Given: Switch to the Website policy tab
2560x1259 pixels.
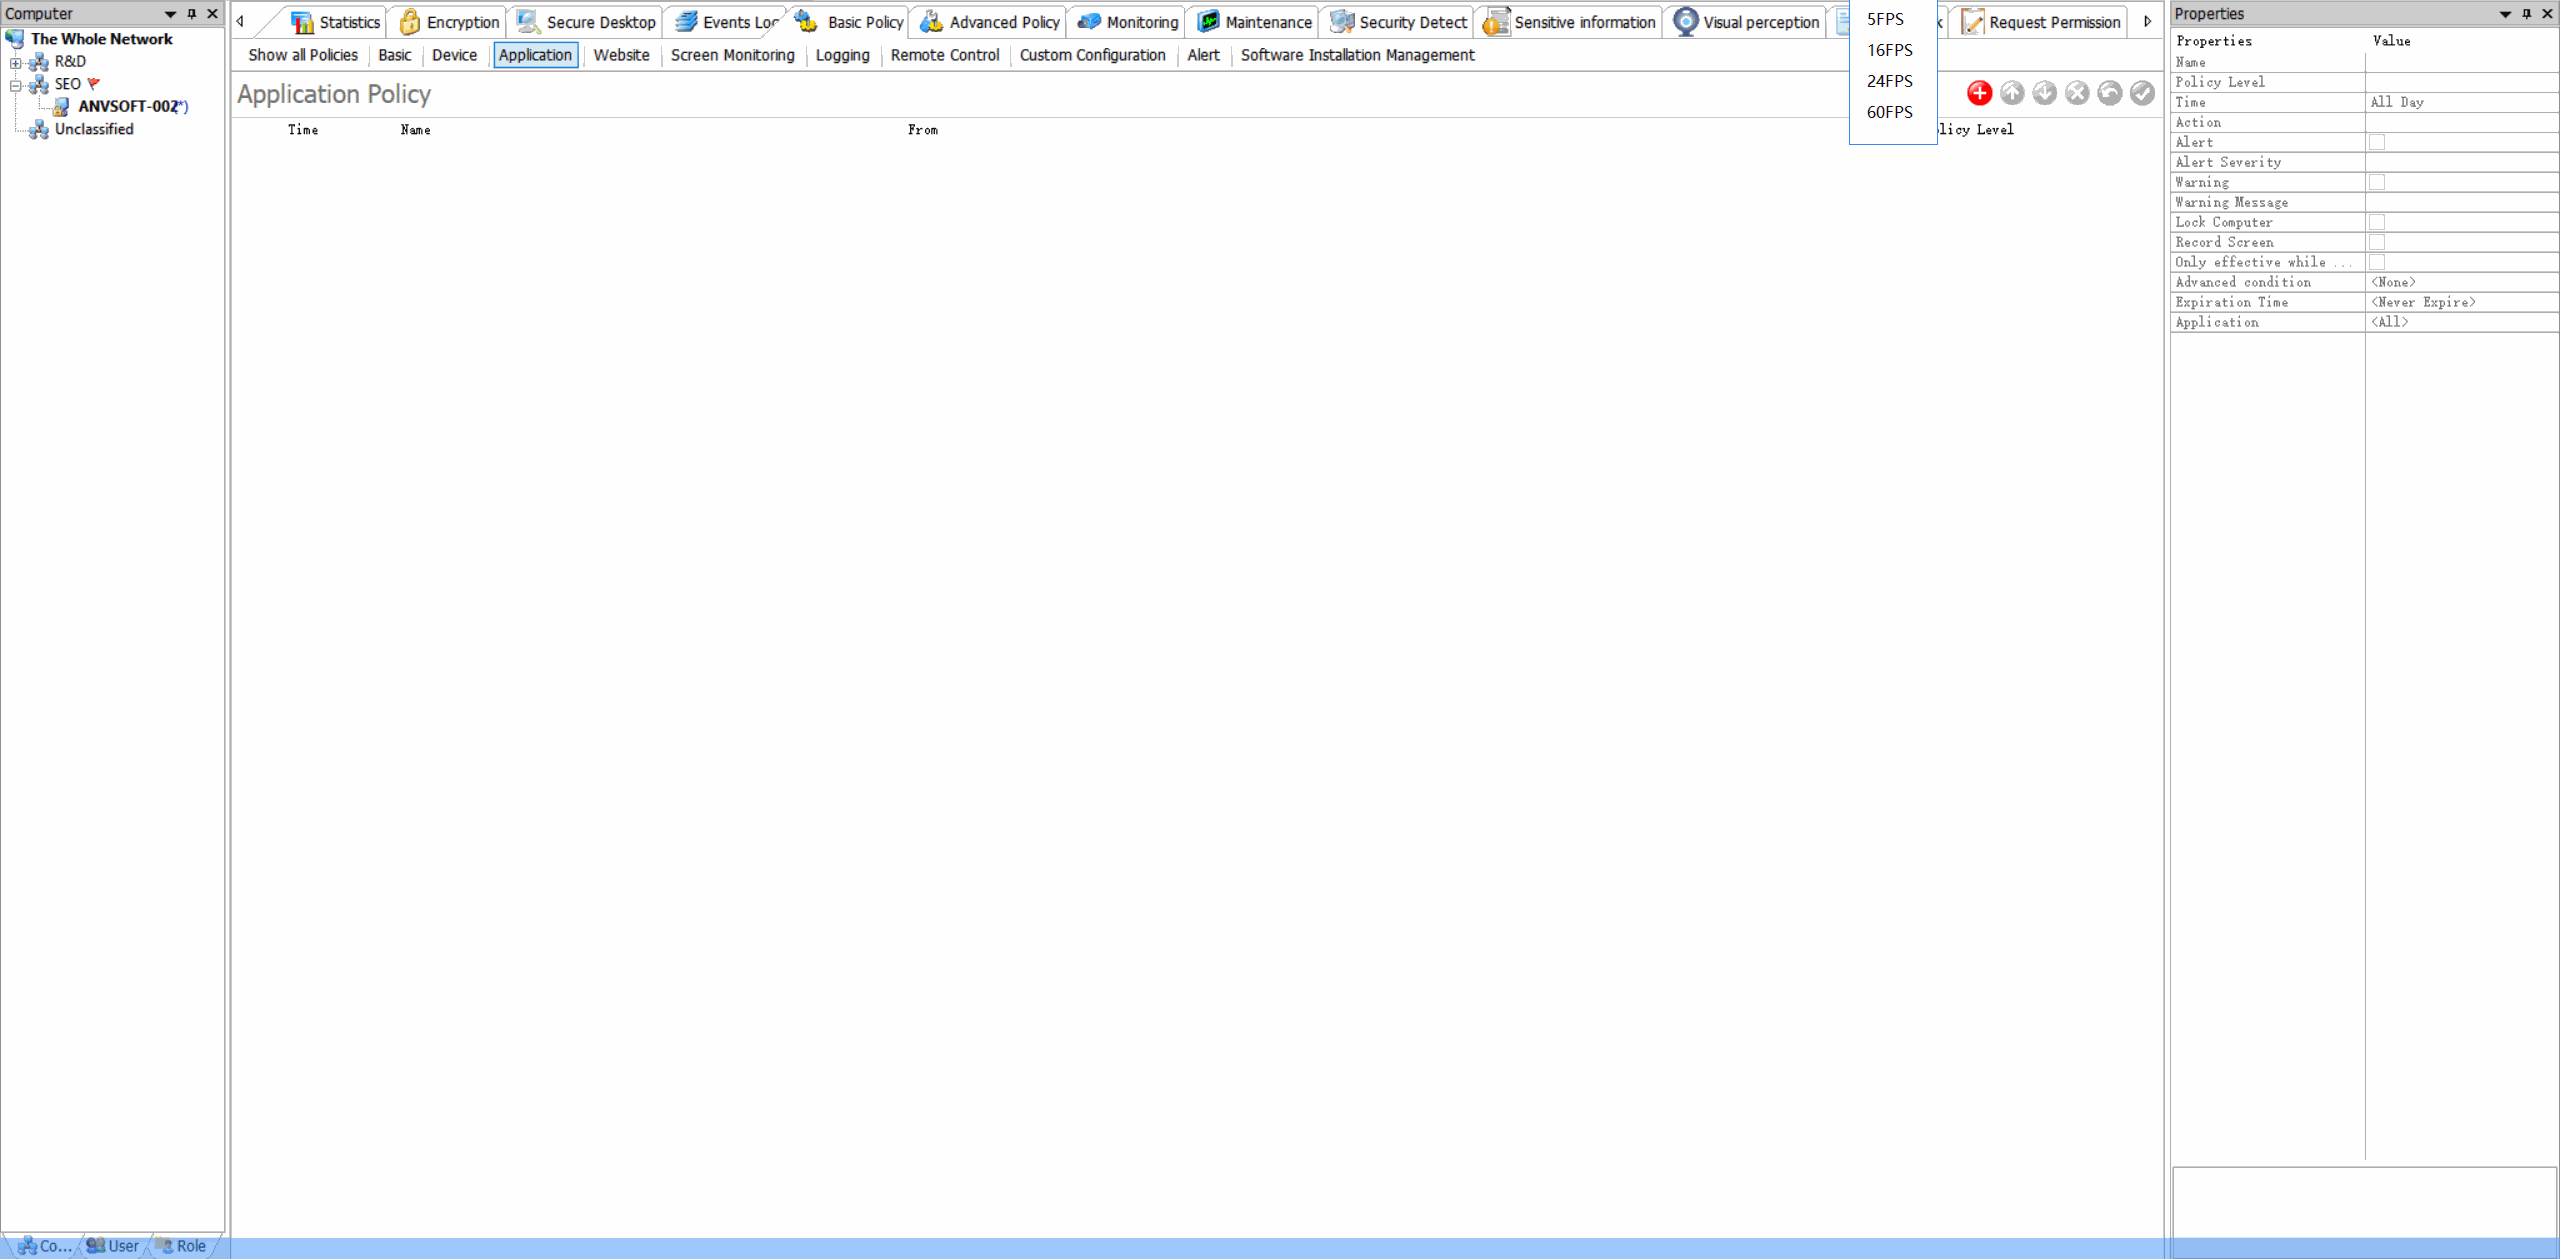Looking at the screenshot, I should tap(620, 55).
